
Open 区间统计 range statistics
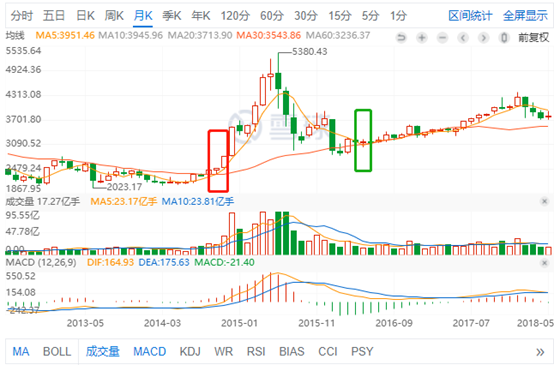[x=470, y=16]
